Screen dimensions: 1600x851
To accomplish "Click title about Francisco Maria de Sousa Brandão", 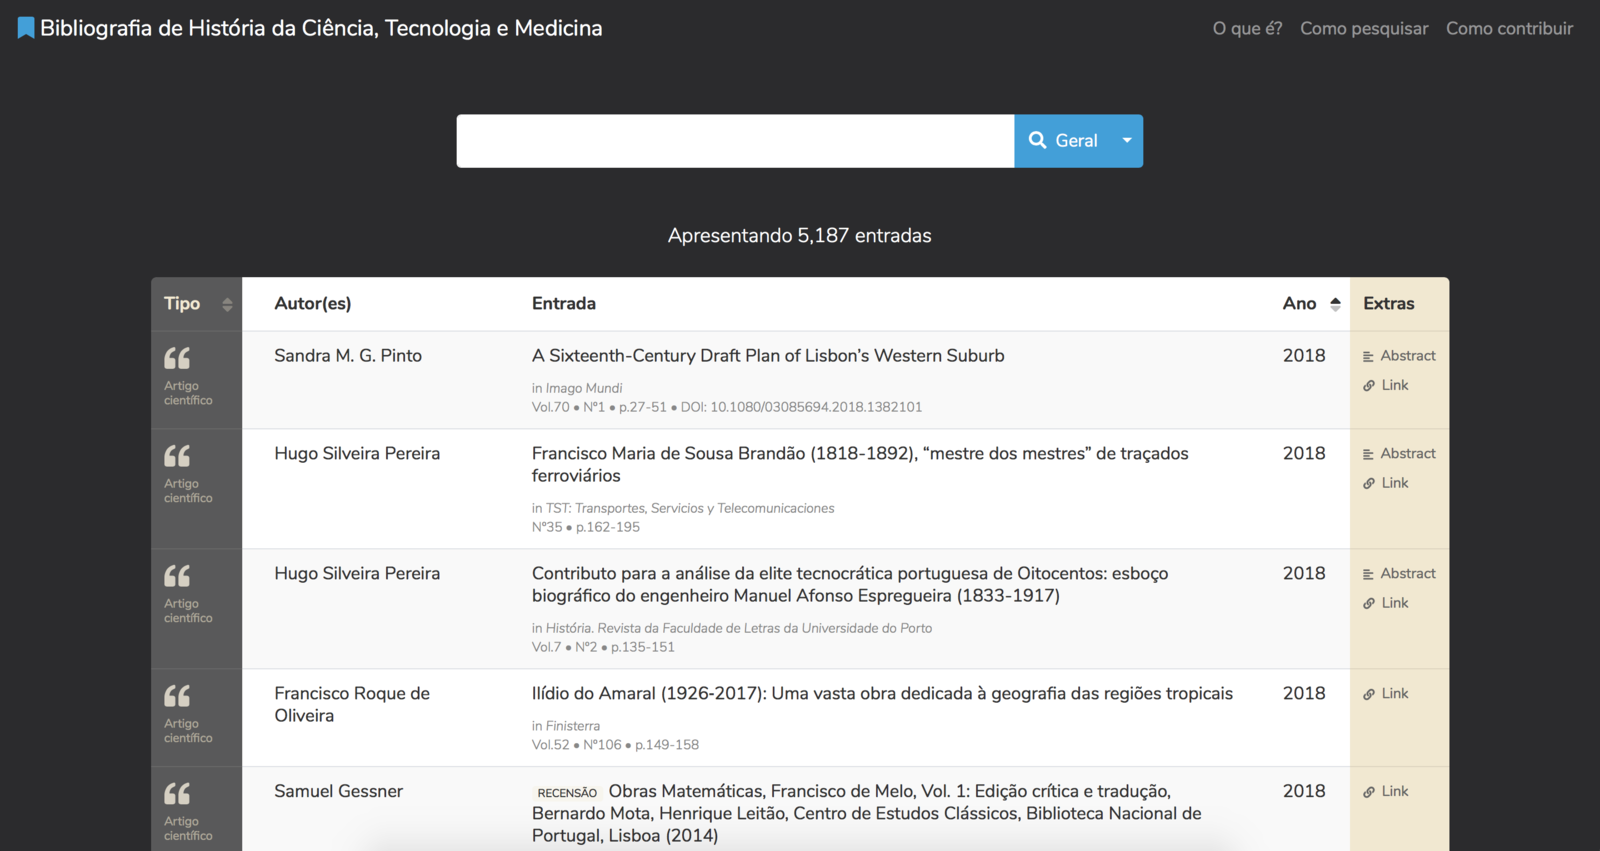I will 860,465.
